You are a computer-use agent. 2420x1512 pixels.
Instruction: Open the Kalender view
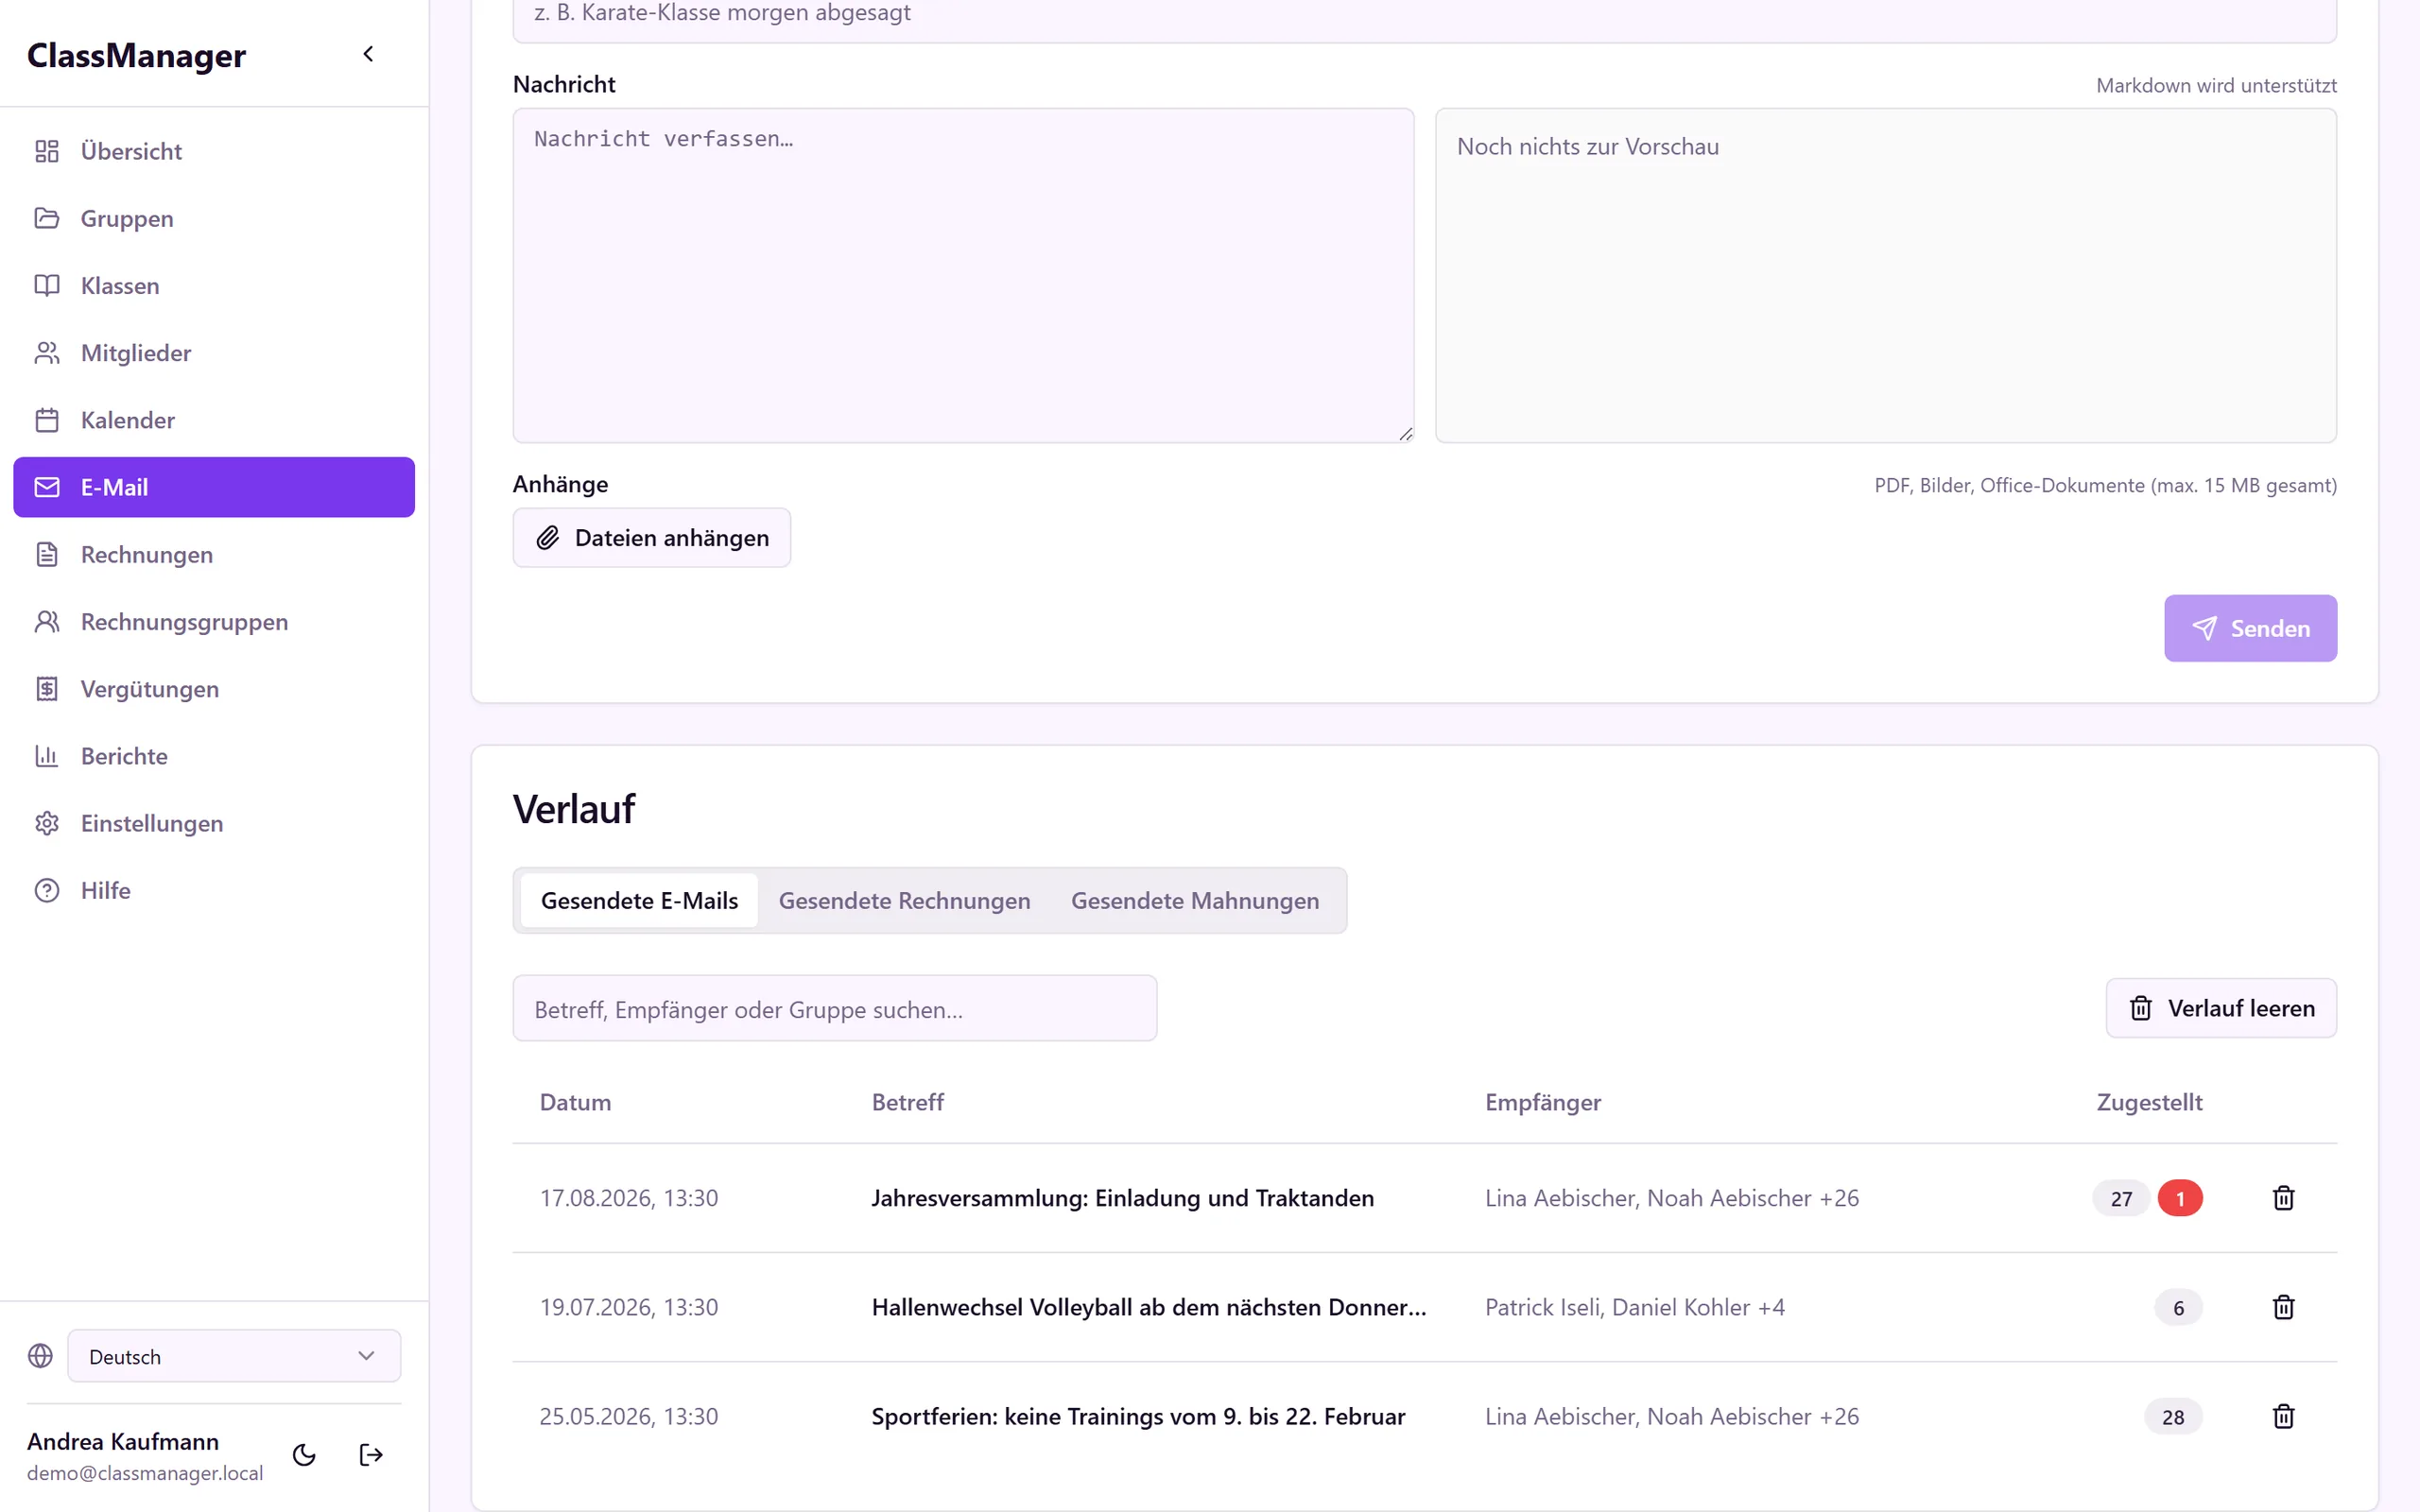pyautogui.click(x=214, y=420)
